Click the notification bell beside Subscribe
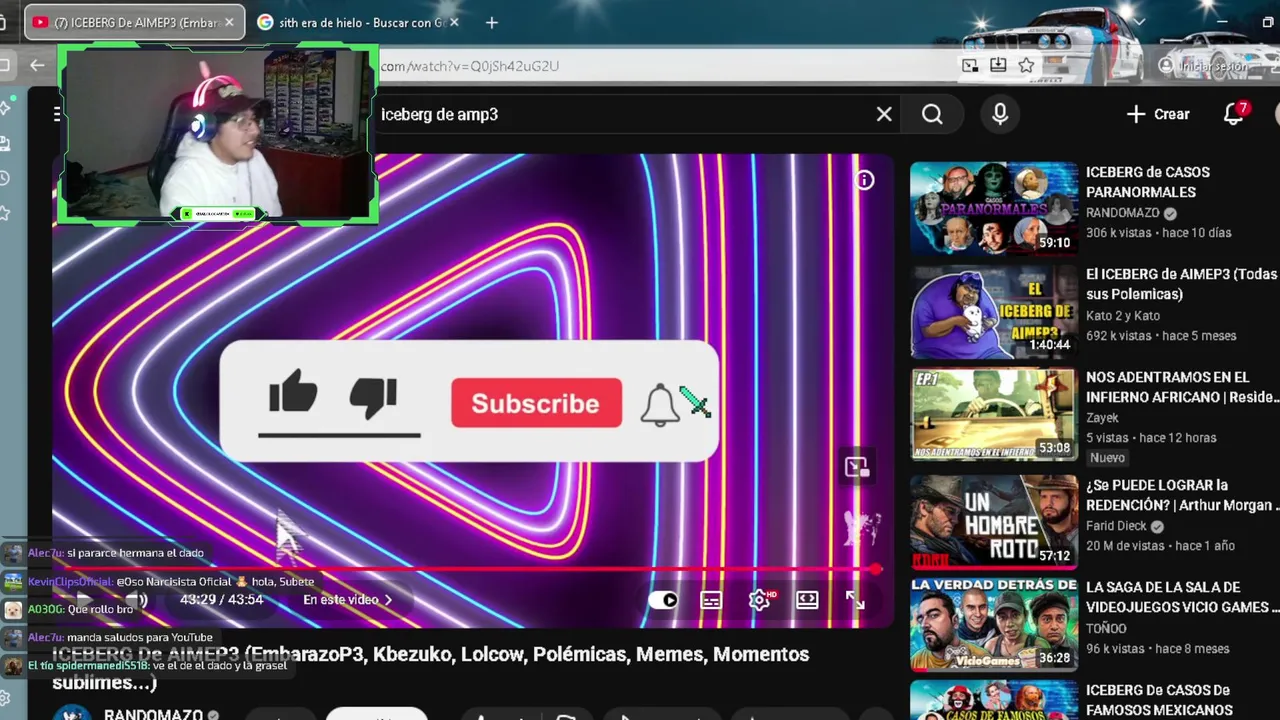 [x=660, y=404]
